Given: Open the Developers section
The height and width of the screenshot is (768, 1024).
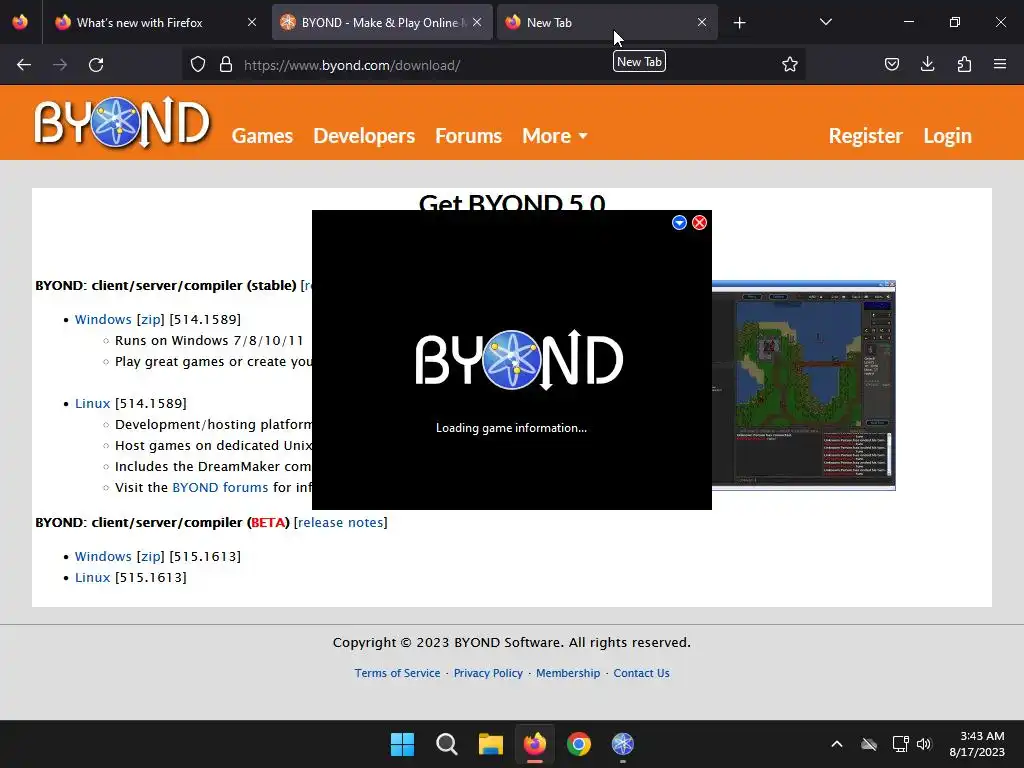Looking at the screenshot, I should click(364, 136).
